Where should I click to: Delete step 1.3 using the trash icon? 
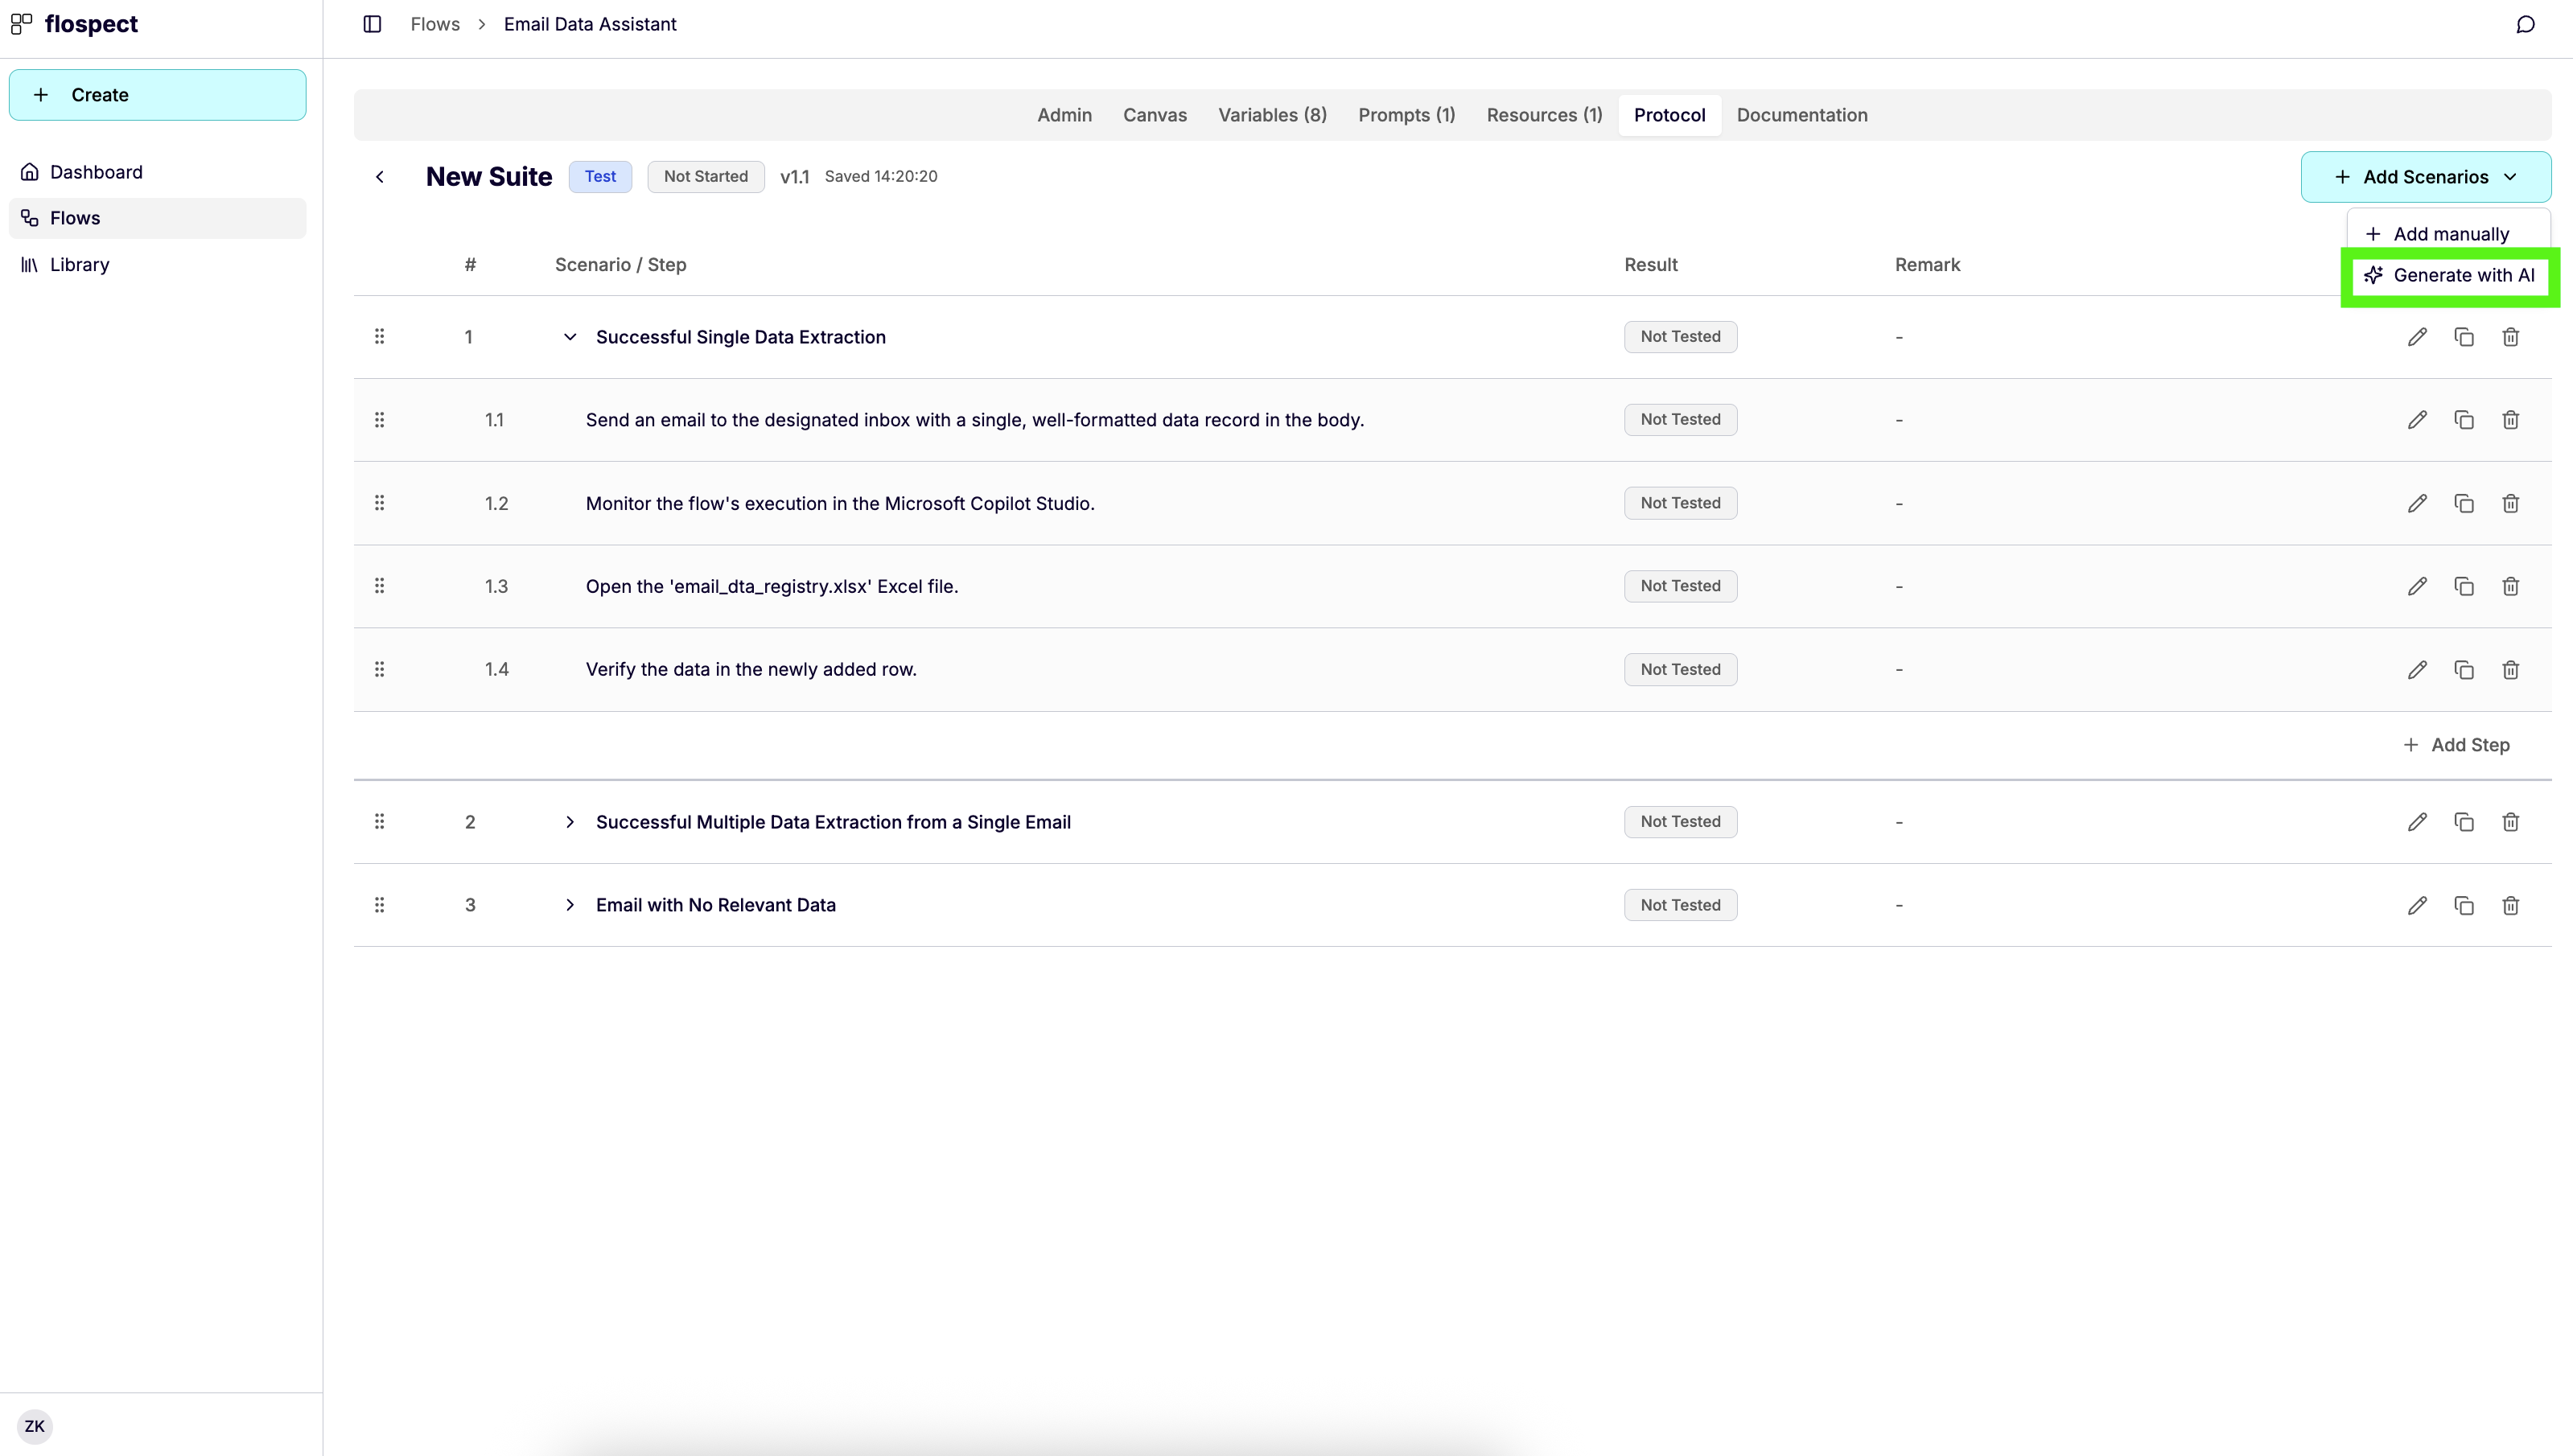coord(2511,586)
